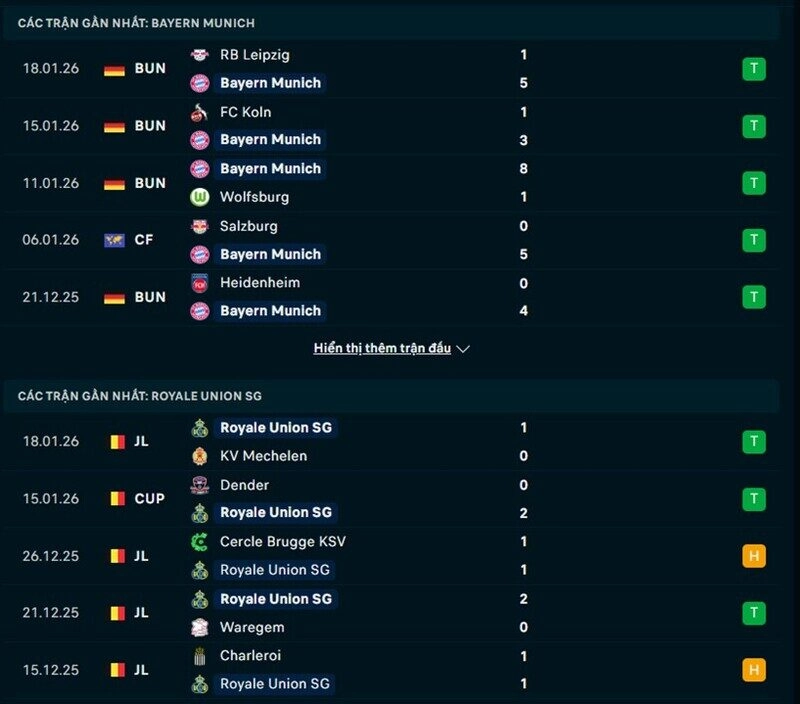This screenshot has width=800, height=704.
Task: Click the FC Koln club crest
Action: [x=200, y=112]
